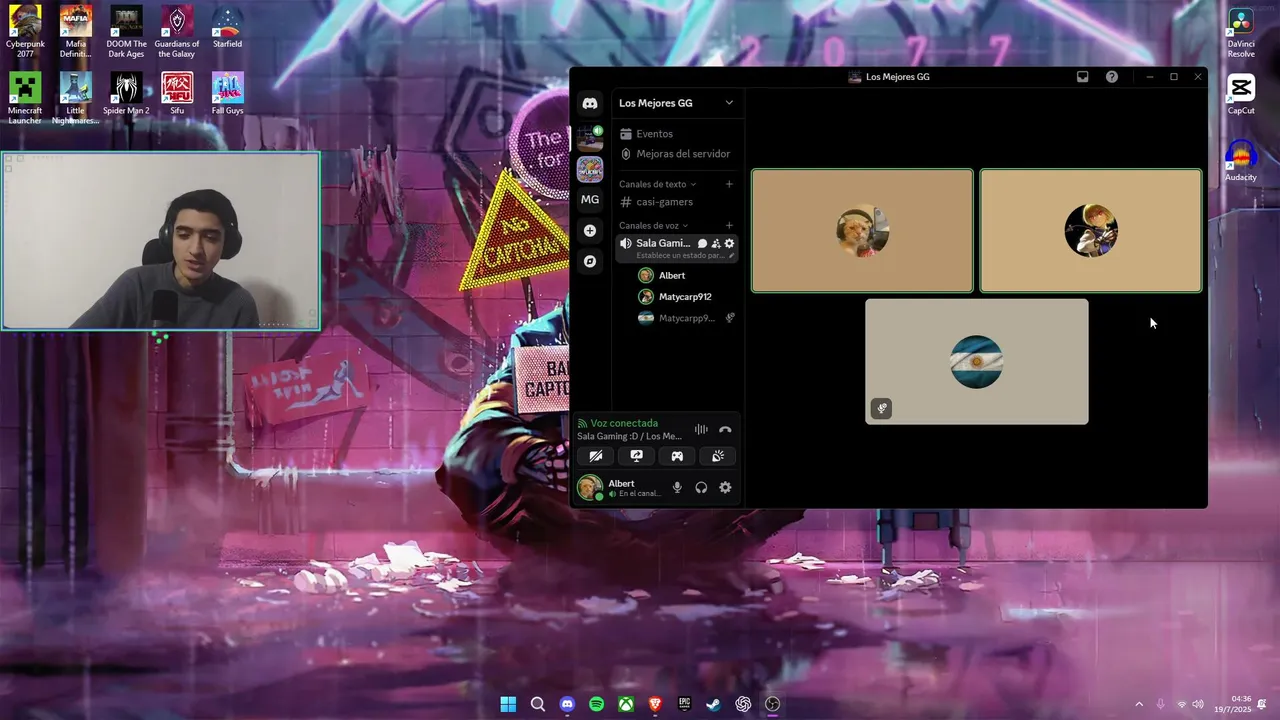Edit Sala Gaming channel settings gear
This screenshot has height=720, width=1280.
[x=729, y=243]
